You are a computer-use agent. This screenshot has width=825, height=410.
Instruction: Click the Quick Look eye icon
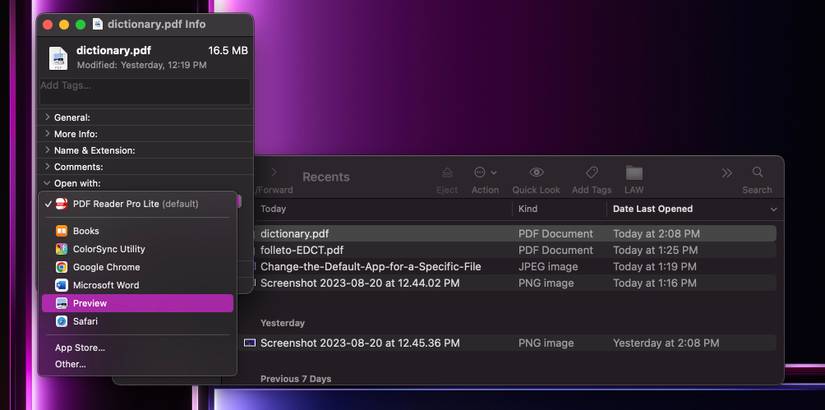pyautogui.click(x=536, y=173)
